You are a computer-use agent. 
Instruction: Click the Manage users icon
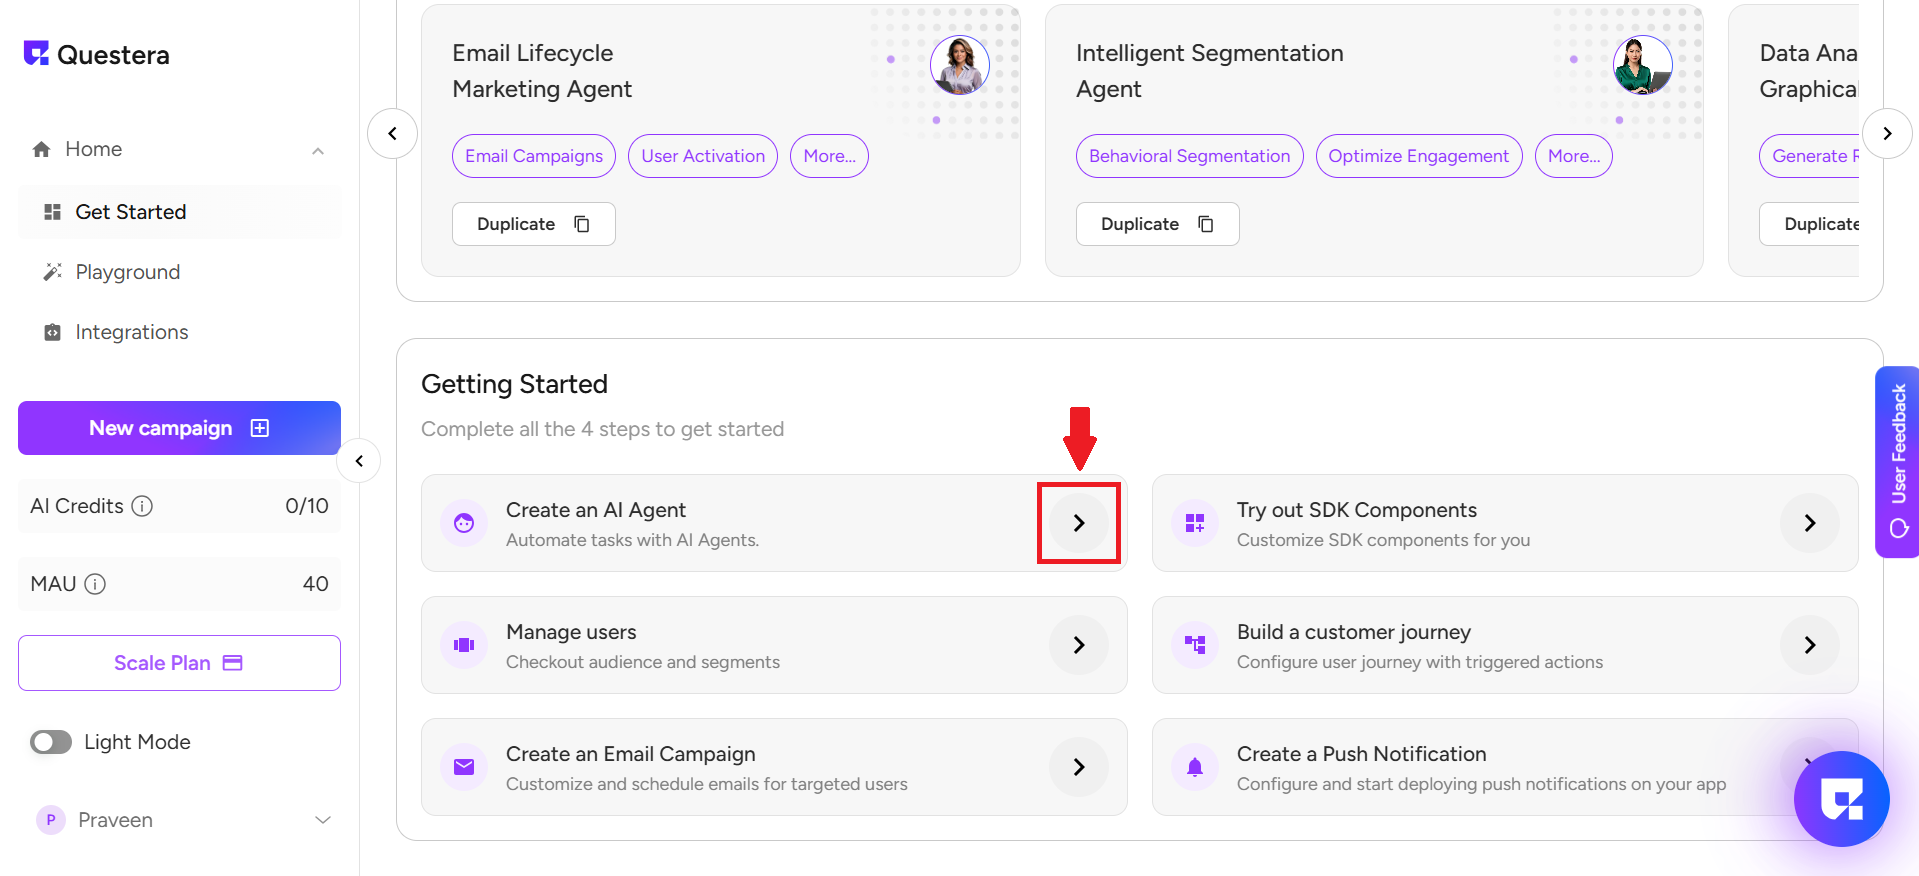(x=464, y=645)
